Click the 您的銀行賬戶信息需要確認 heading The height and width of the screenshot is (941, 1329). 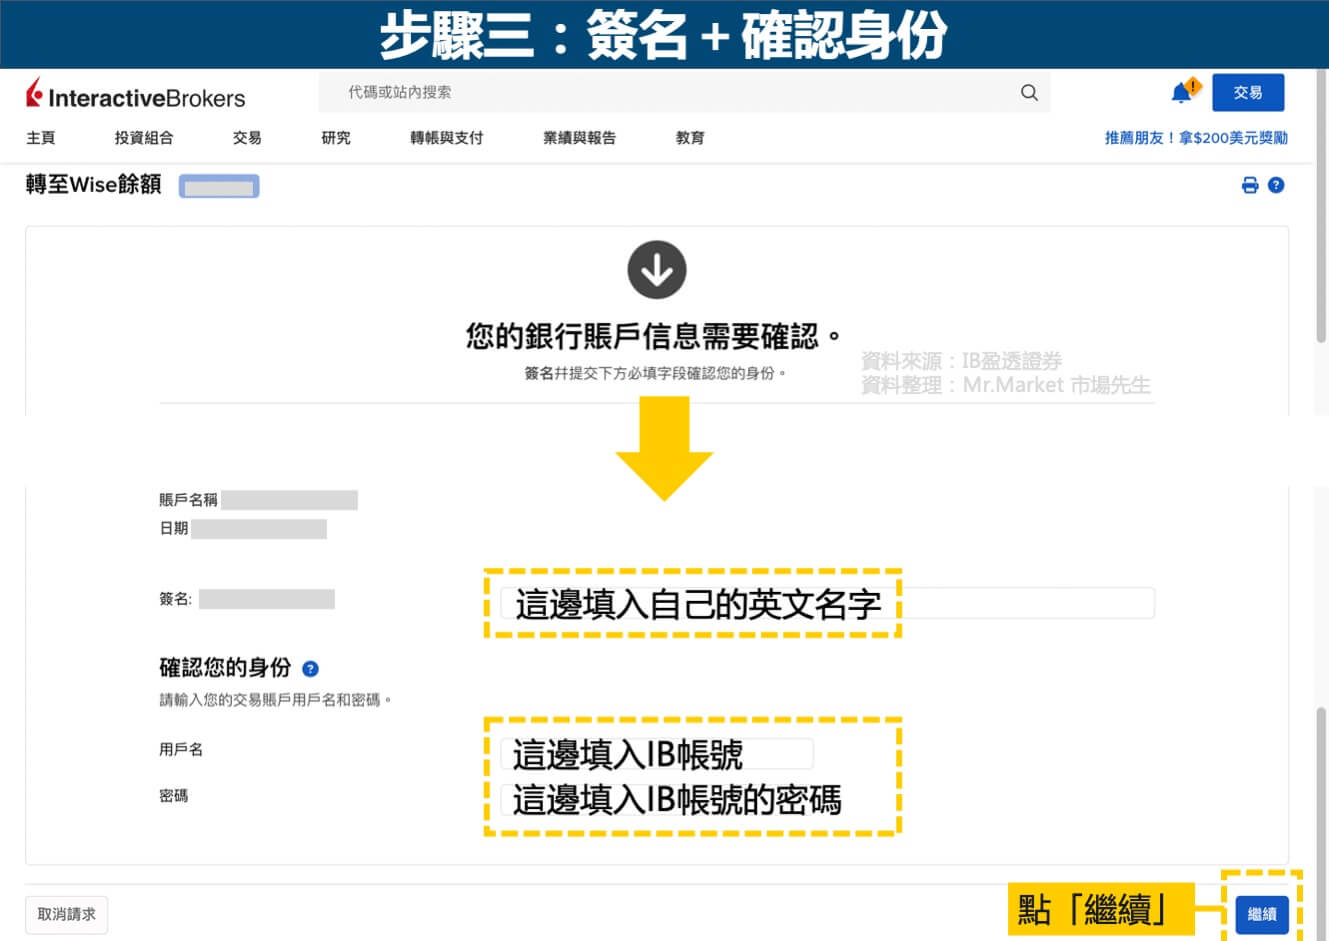655,336
